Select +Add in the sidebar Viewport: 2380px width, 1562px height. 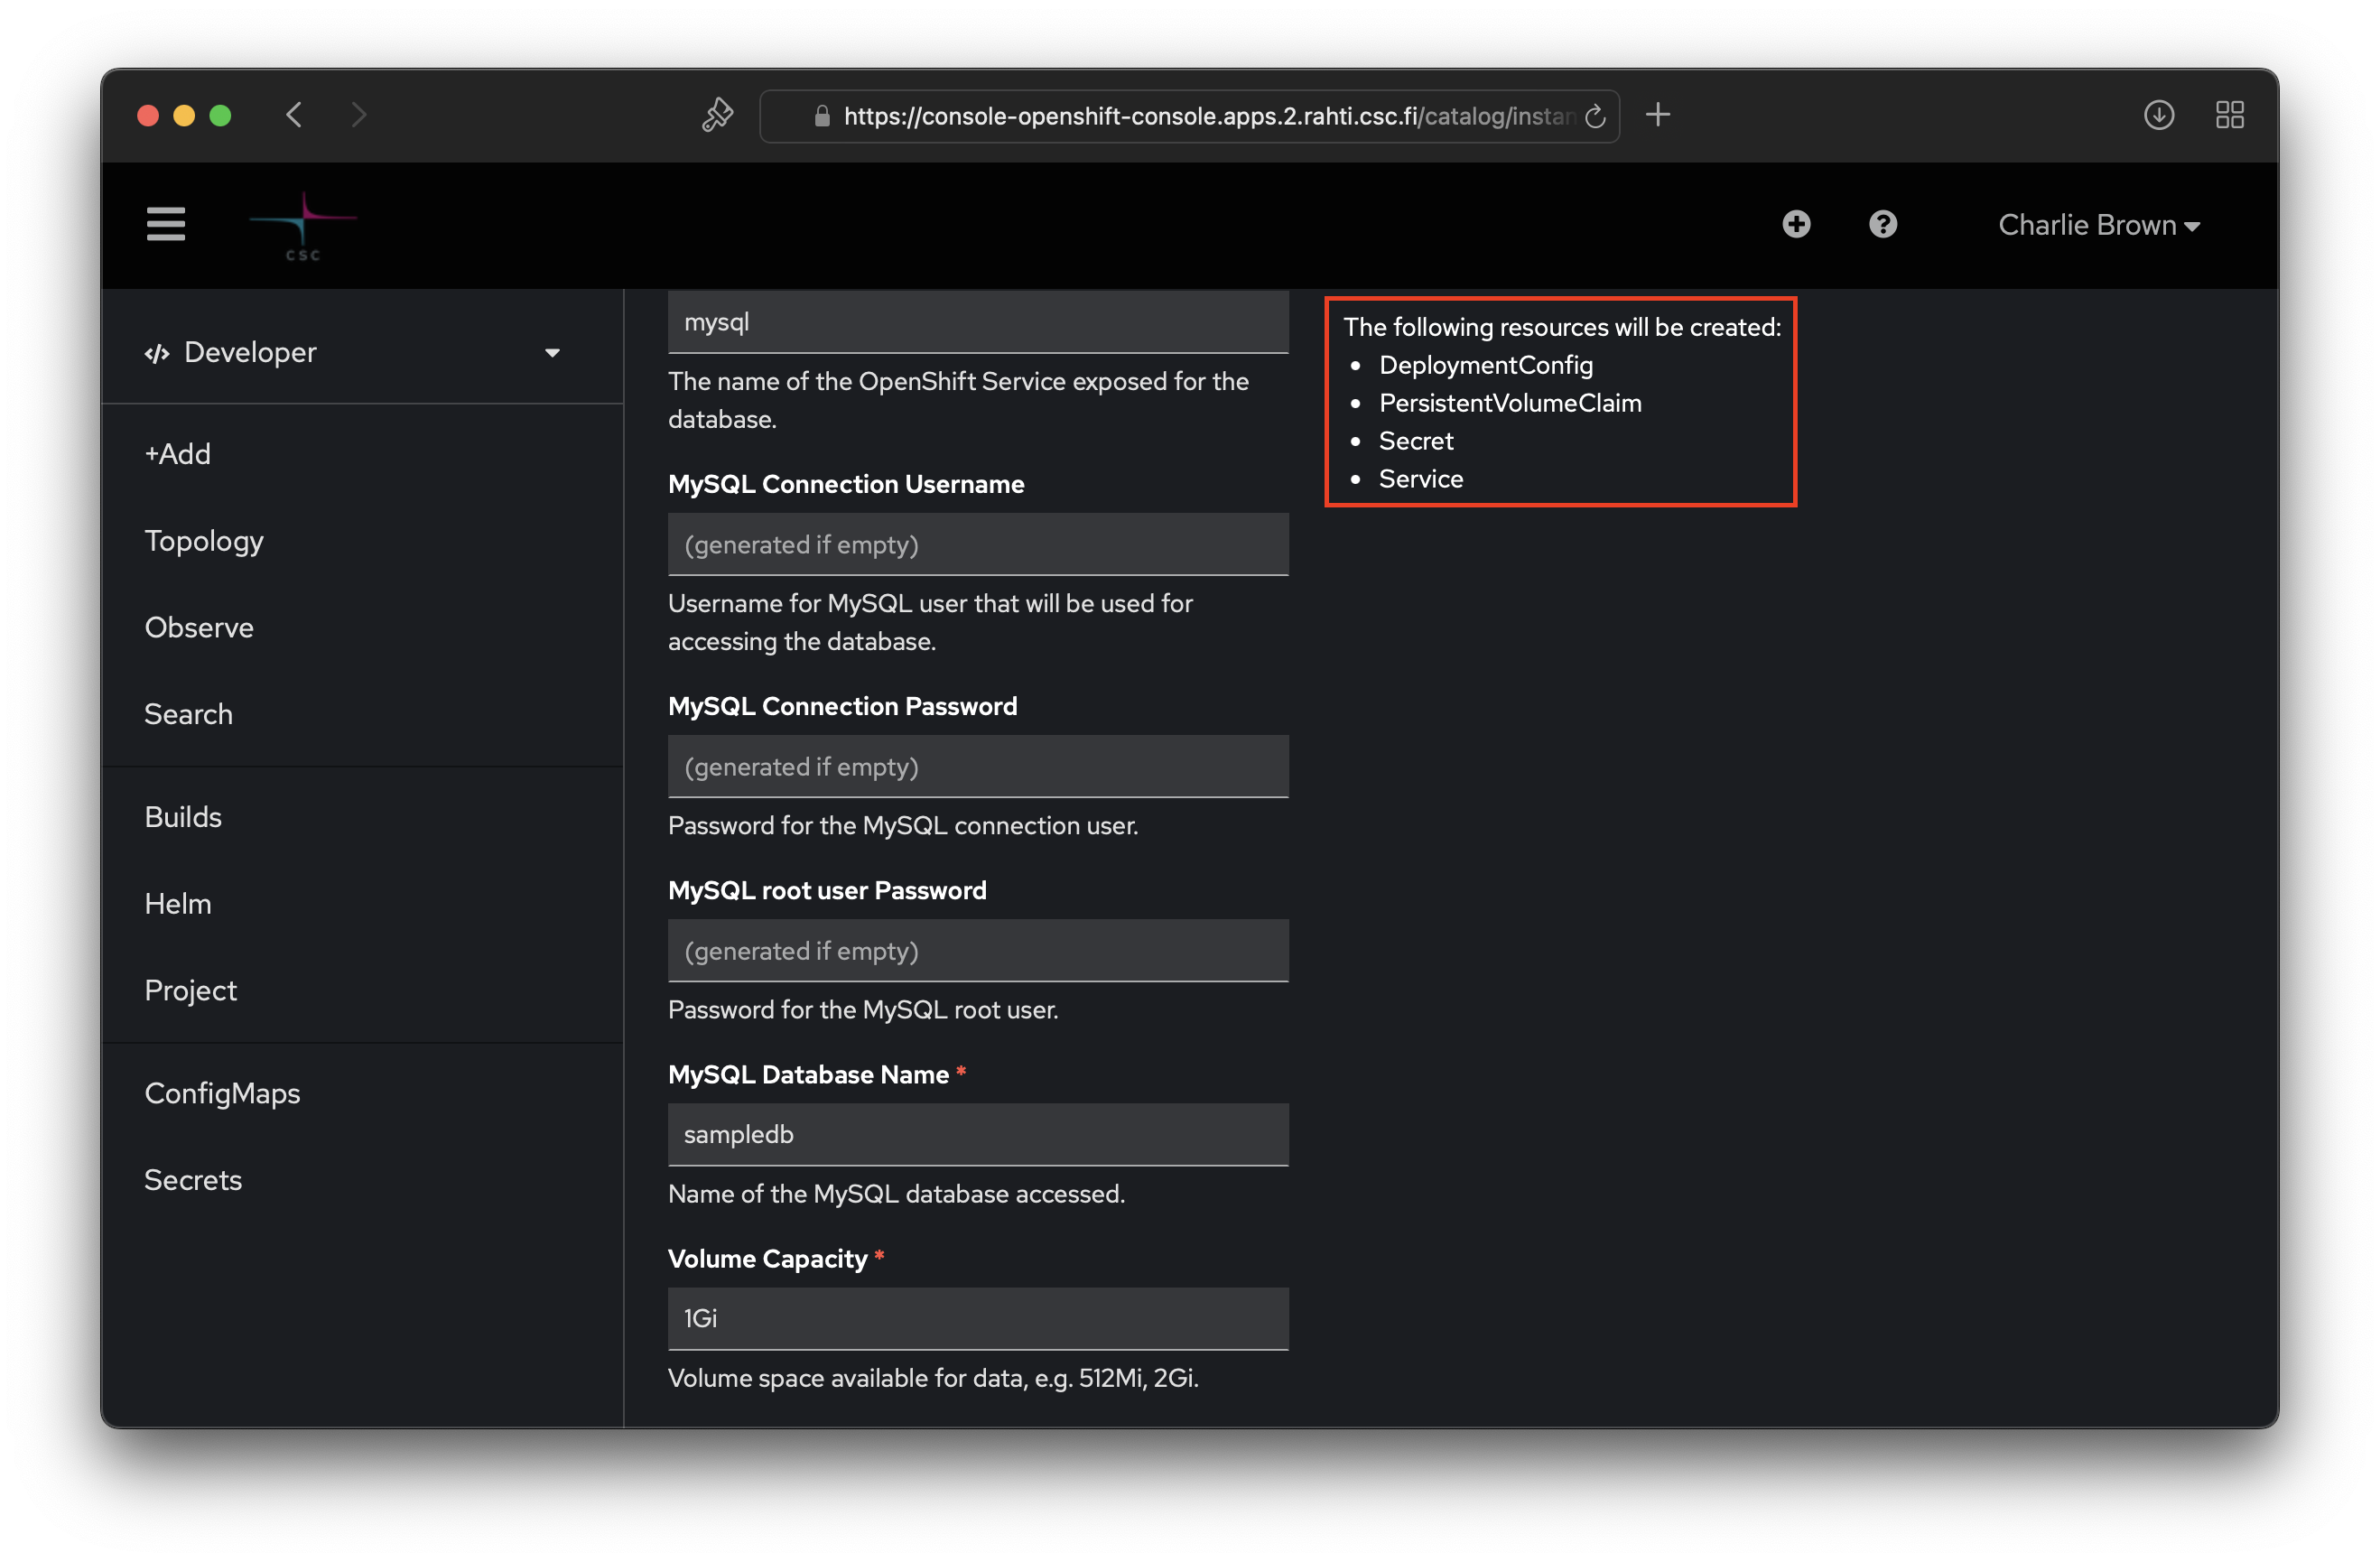click(178, 454)
